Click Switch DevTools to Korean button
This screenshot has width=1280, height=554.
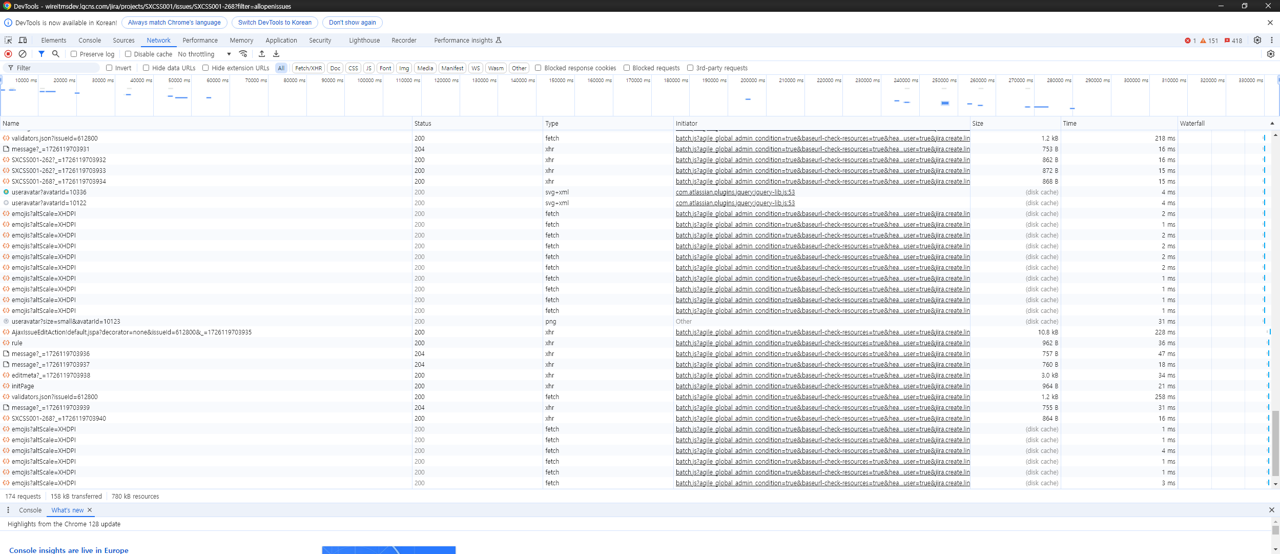point(275,22)
